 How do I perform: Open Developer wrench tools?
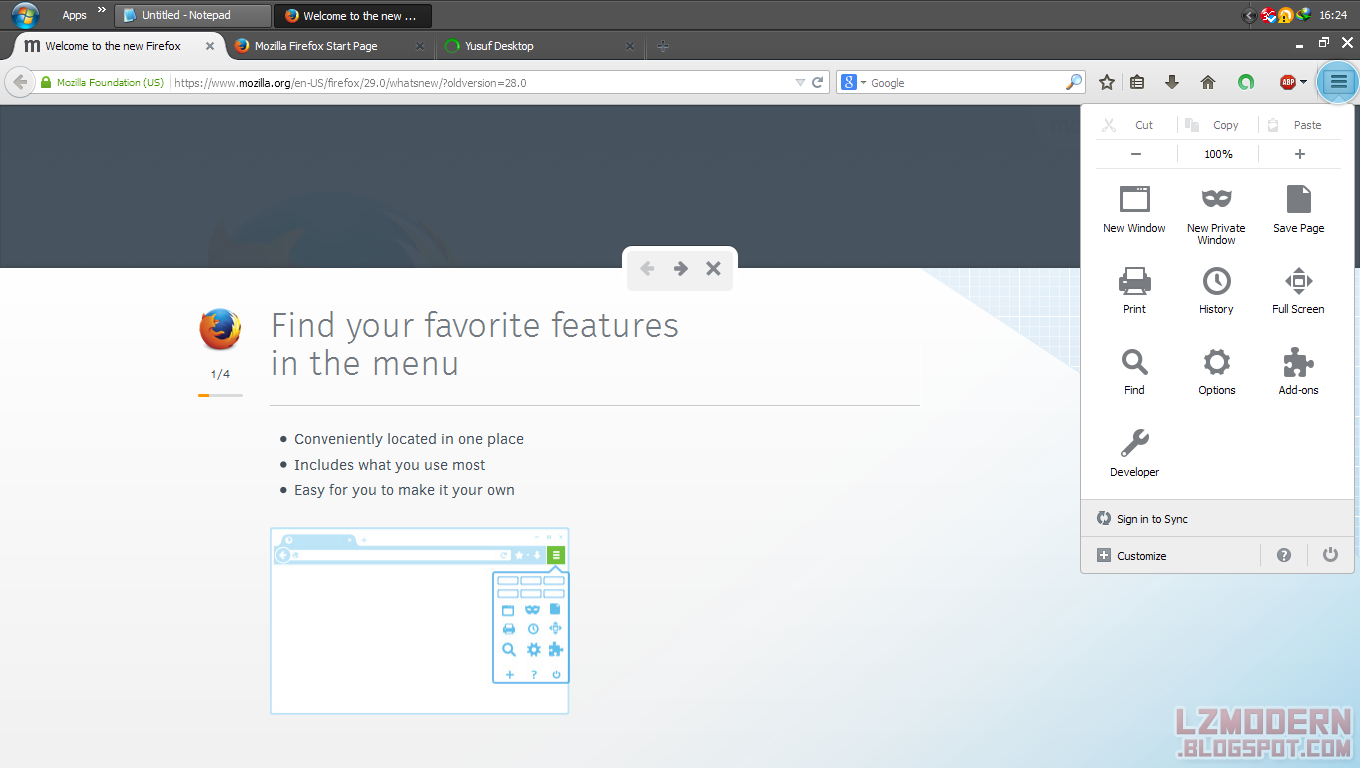pyautogui.click(x=1134, y=453)
